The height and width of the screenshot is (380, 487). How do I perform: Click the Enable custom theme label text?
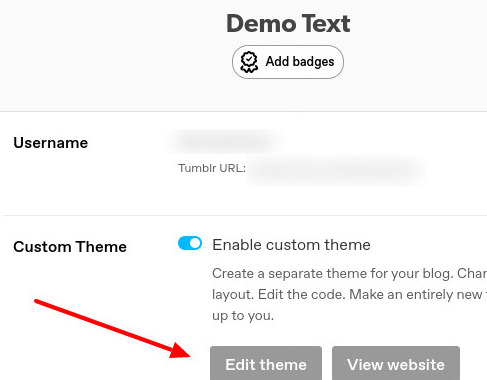pyautogui.click(x=291, y=245)
